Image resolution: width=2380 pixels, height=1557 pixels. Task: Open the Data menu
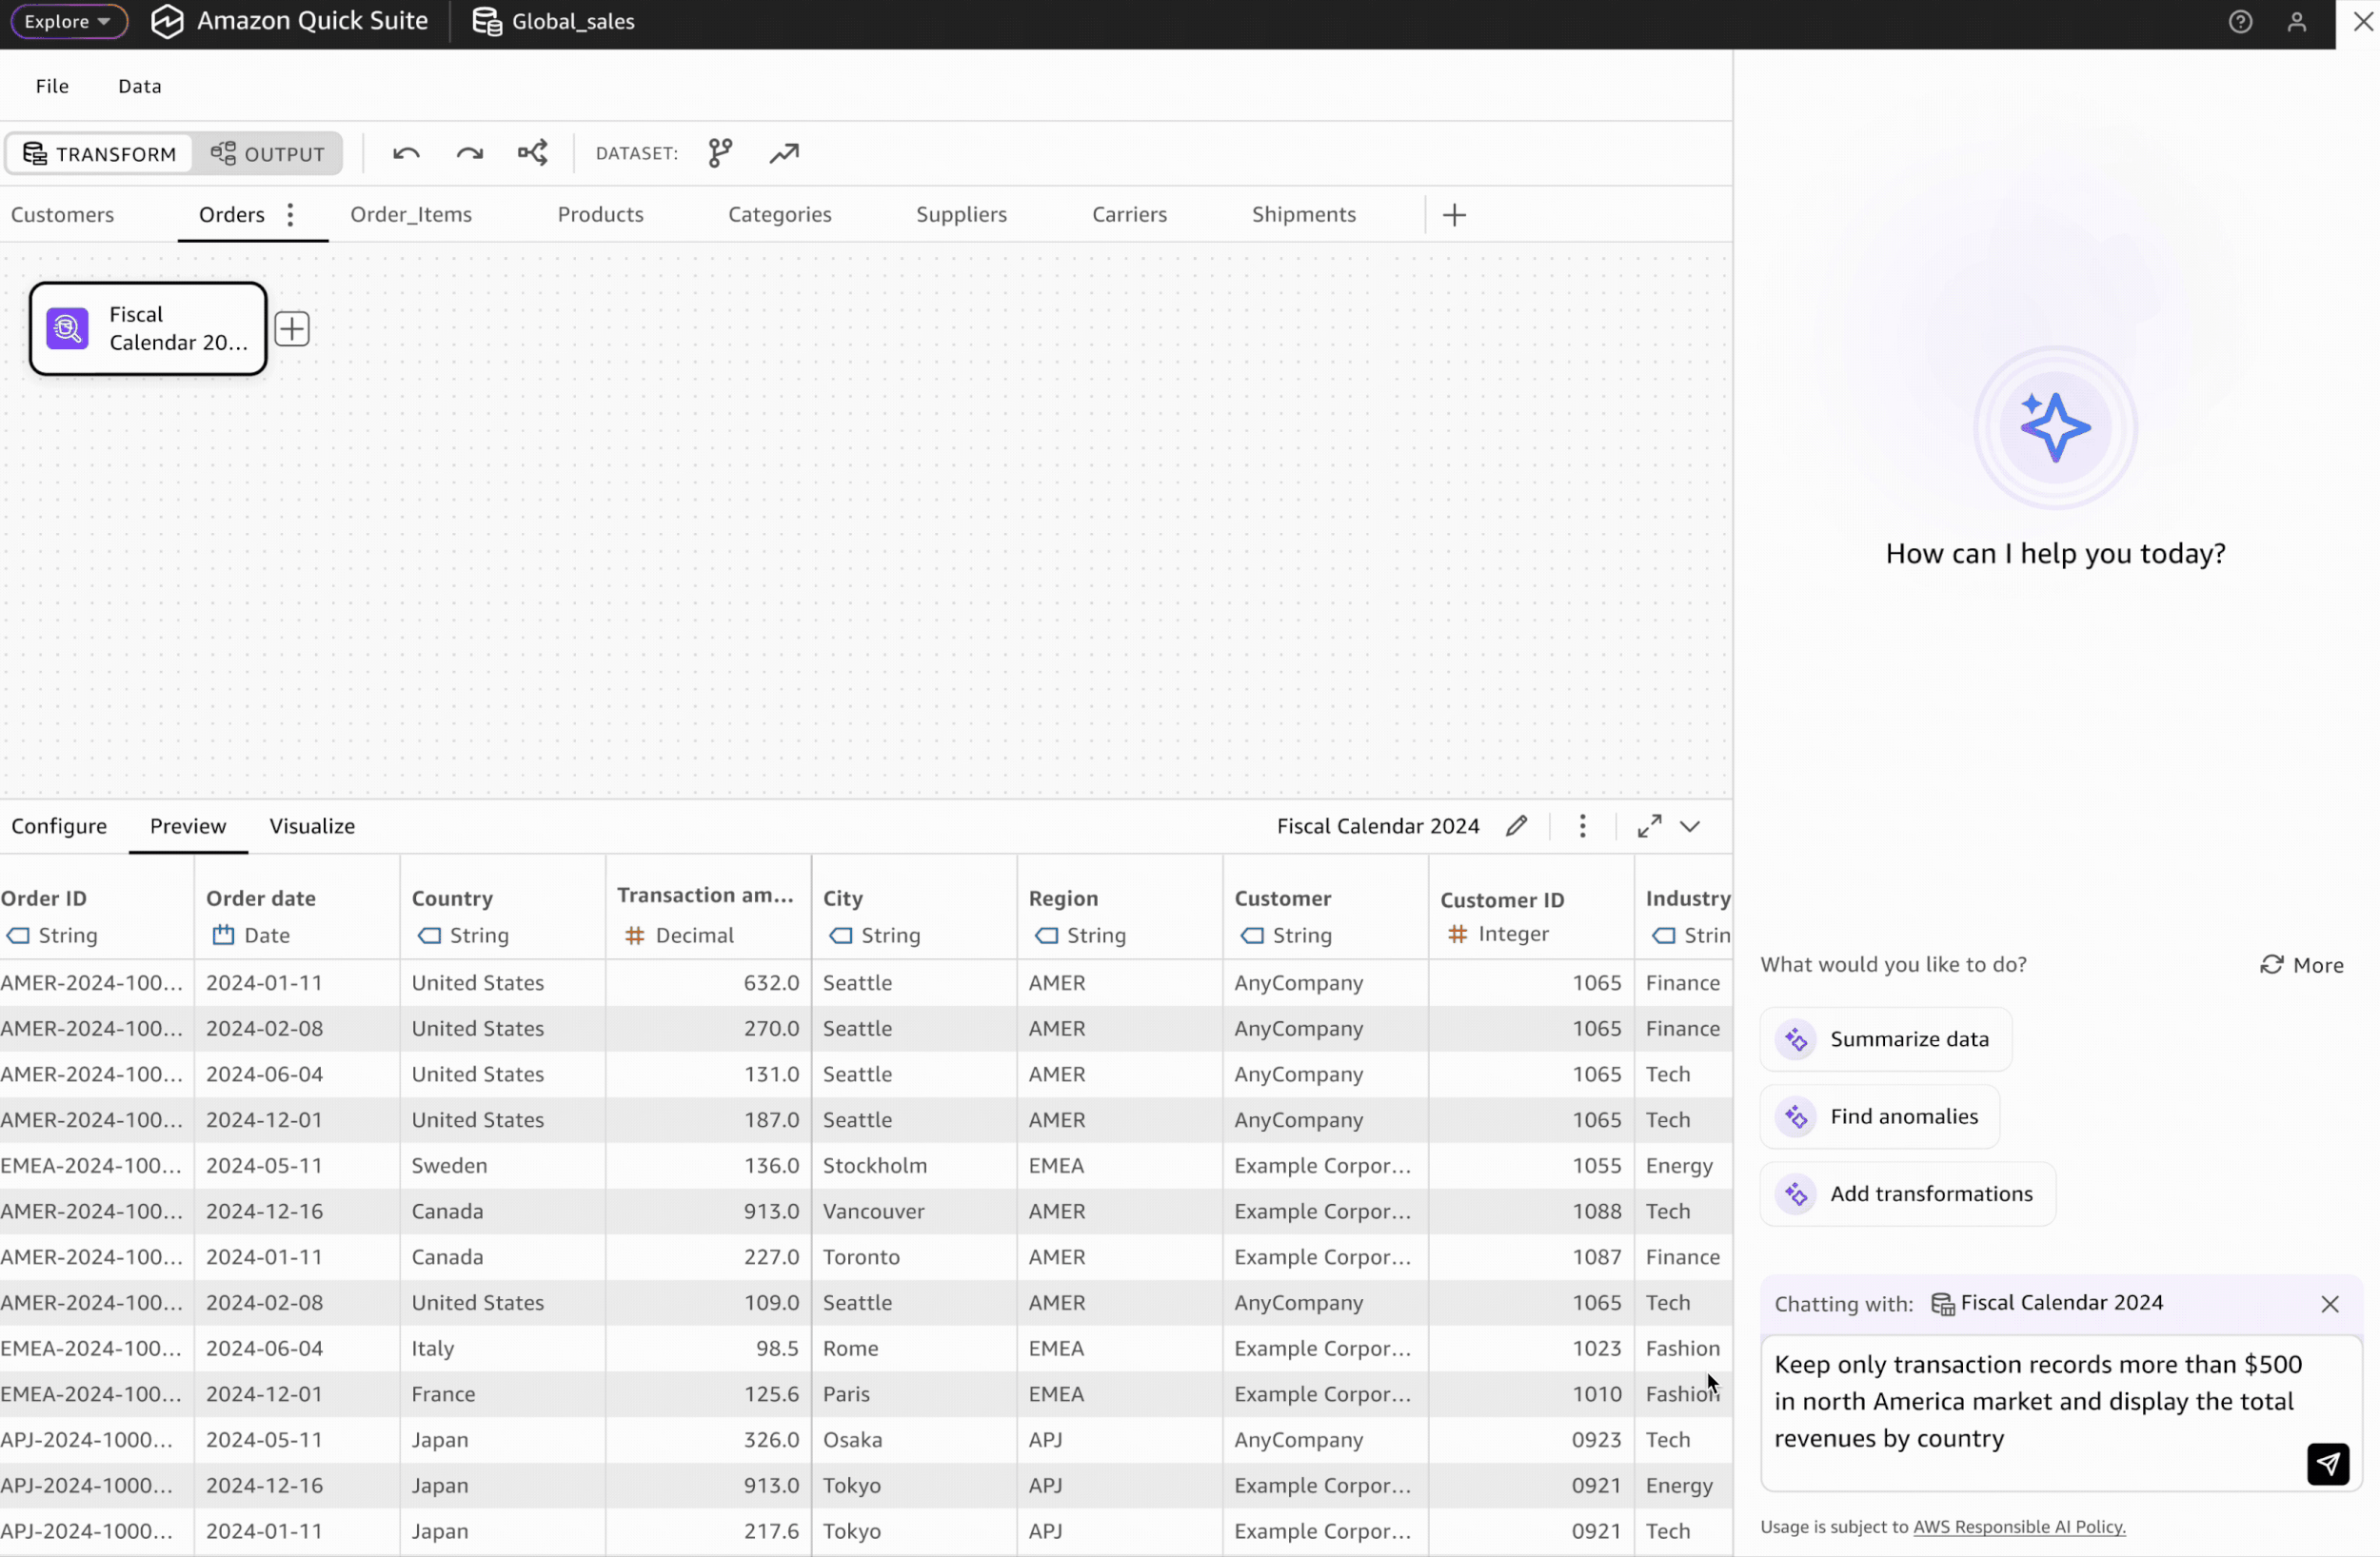pos(139,86)
